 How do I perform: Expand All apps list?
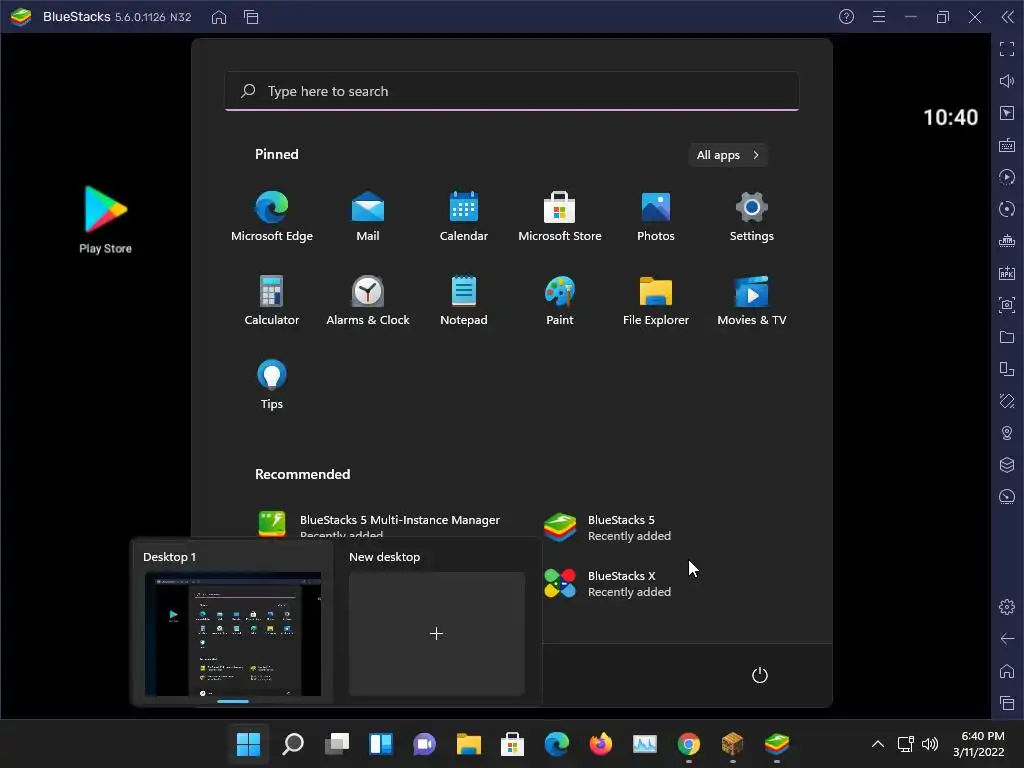tap(728, 155)
